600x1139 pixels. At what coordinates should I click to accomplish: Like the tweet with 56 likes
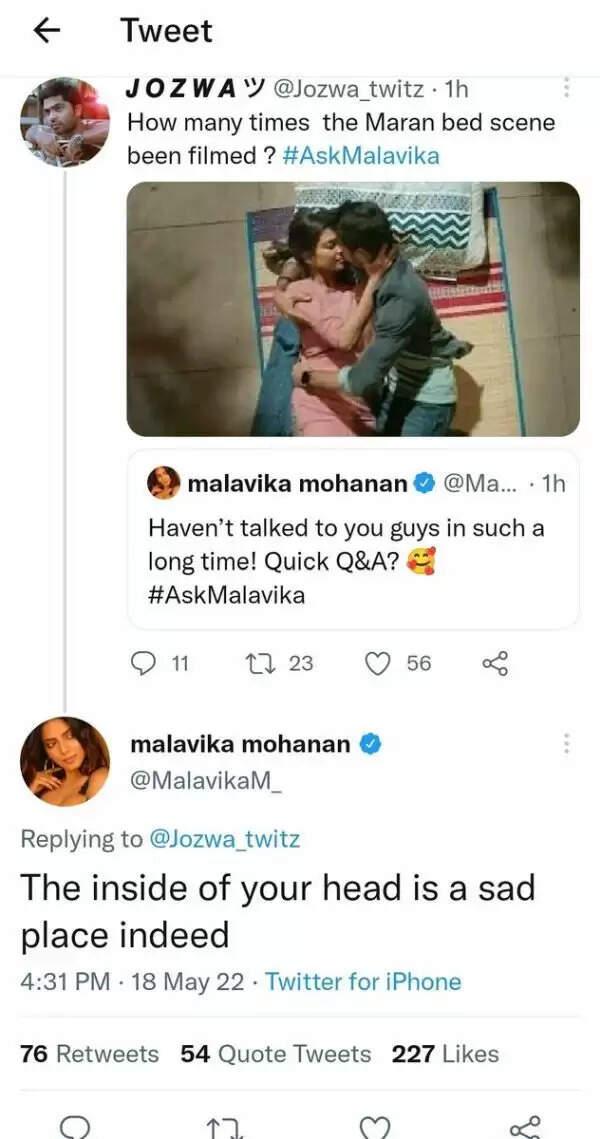[x=377, y=662]
